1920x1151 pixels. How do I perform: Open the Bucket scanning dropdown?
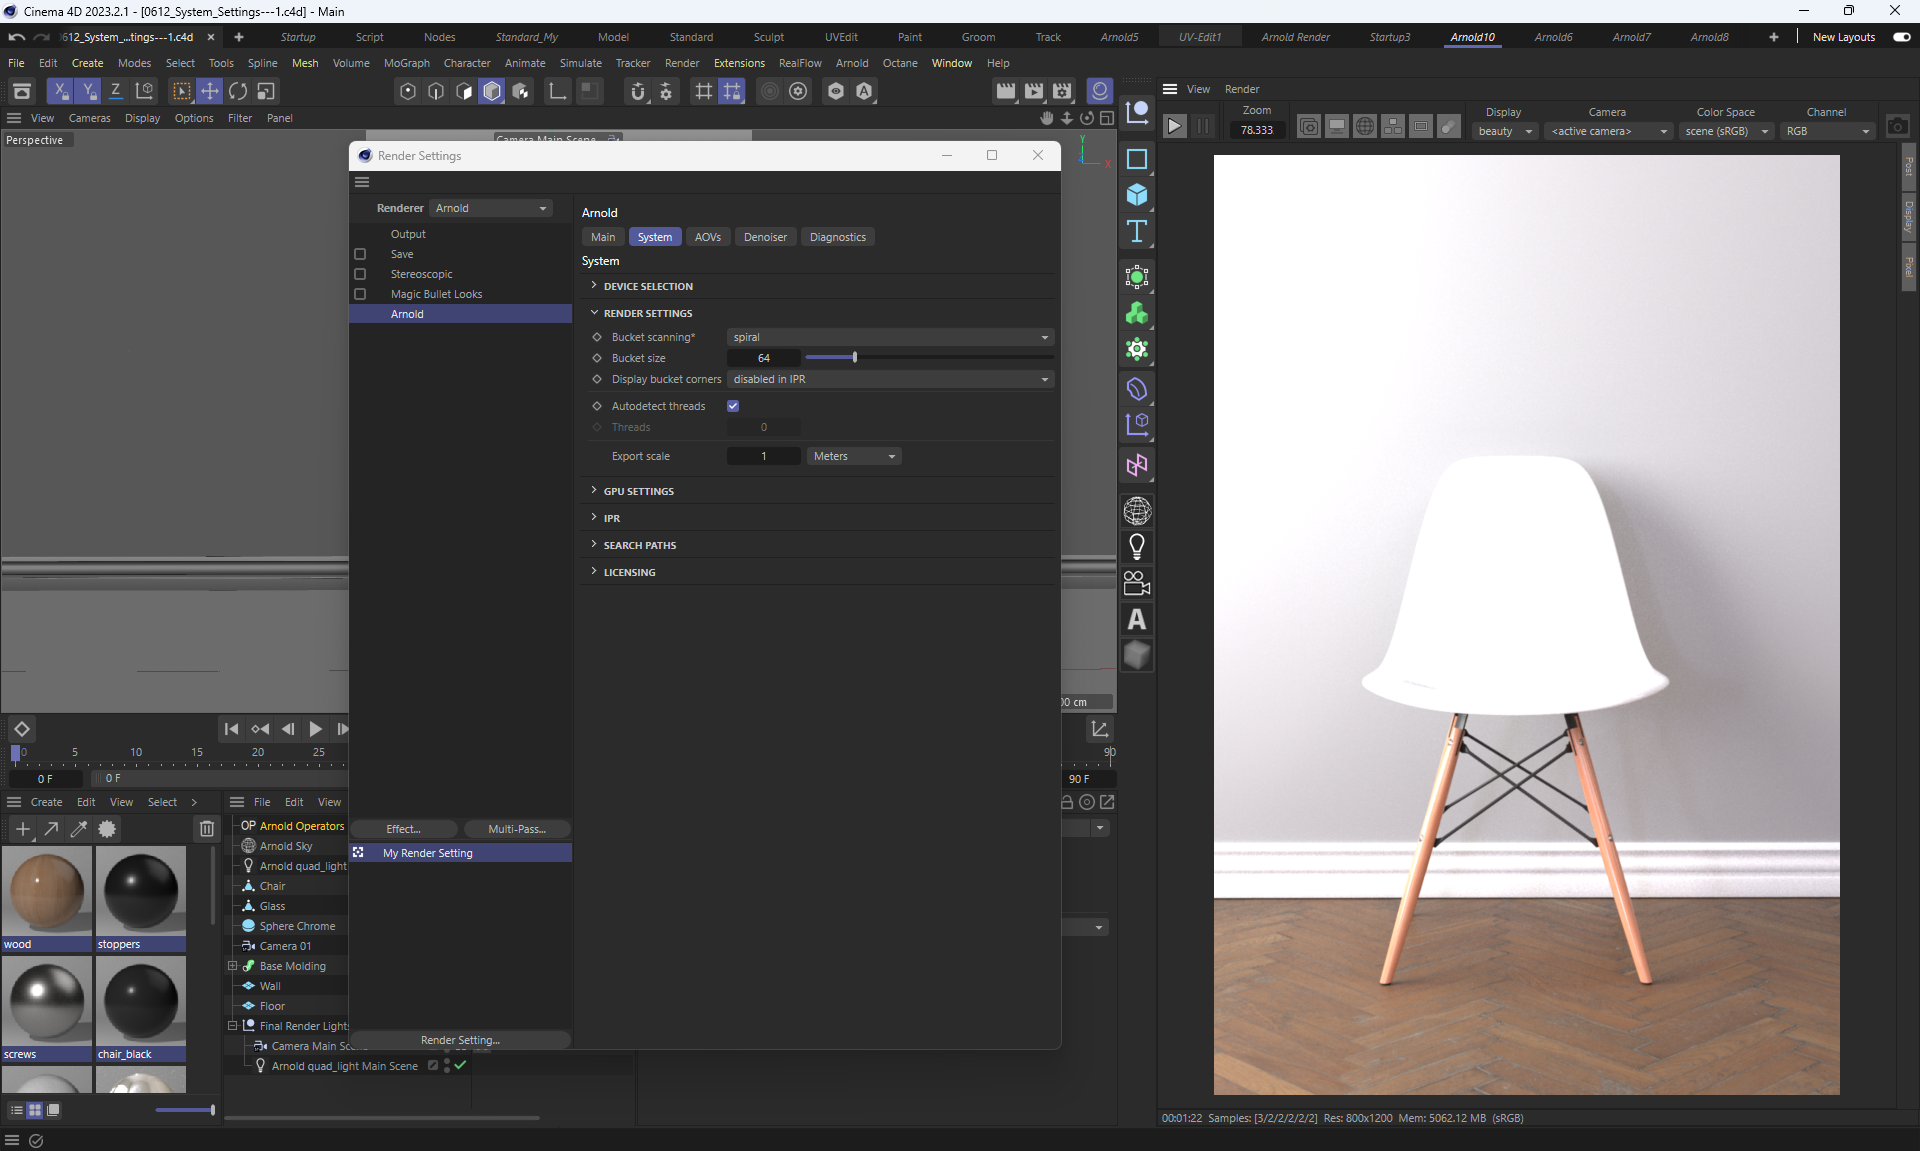pyautogui.click(x=889, y=337)
